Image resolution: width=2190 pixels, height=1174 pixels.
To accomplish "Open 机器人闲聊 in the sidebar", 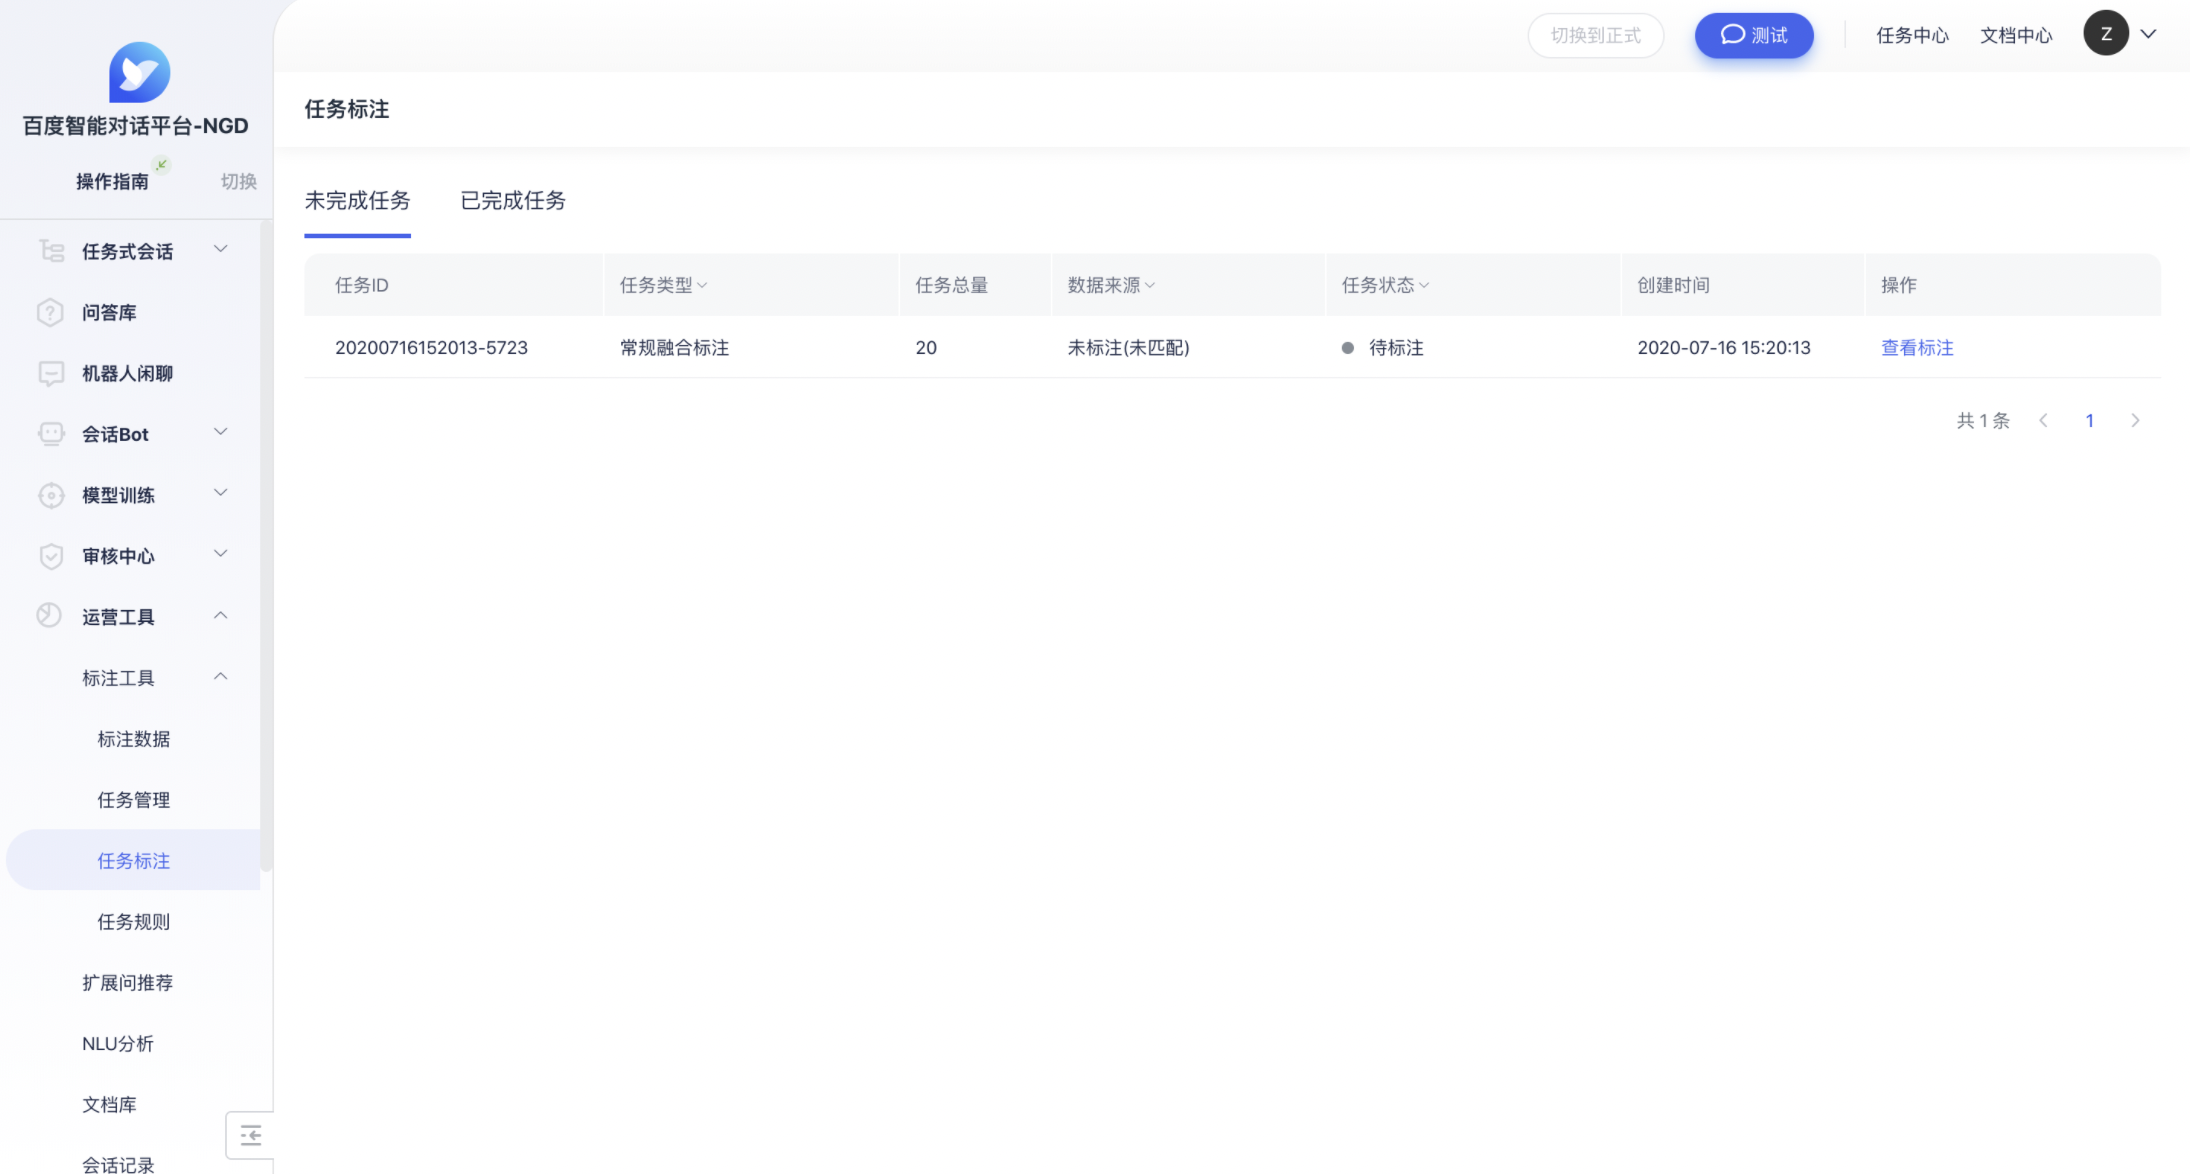I will click(x=127, y=374).
